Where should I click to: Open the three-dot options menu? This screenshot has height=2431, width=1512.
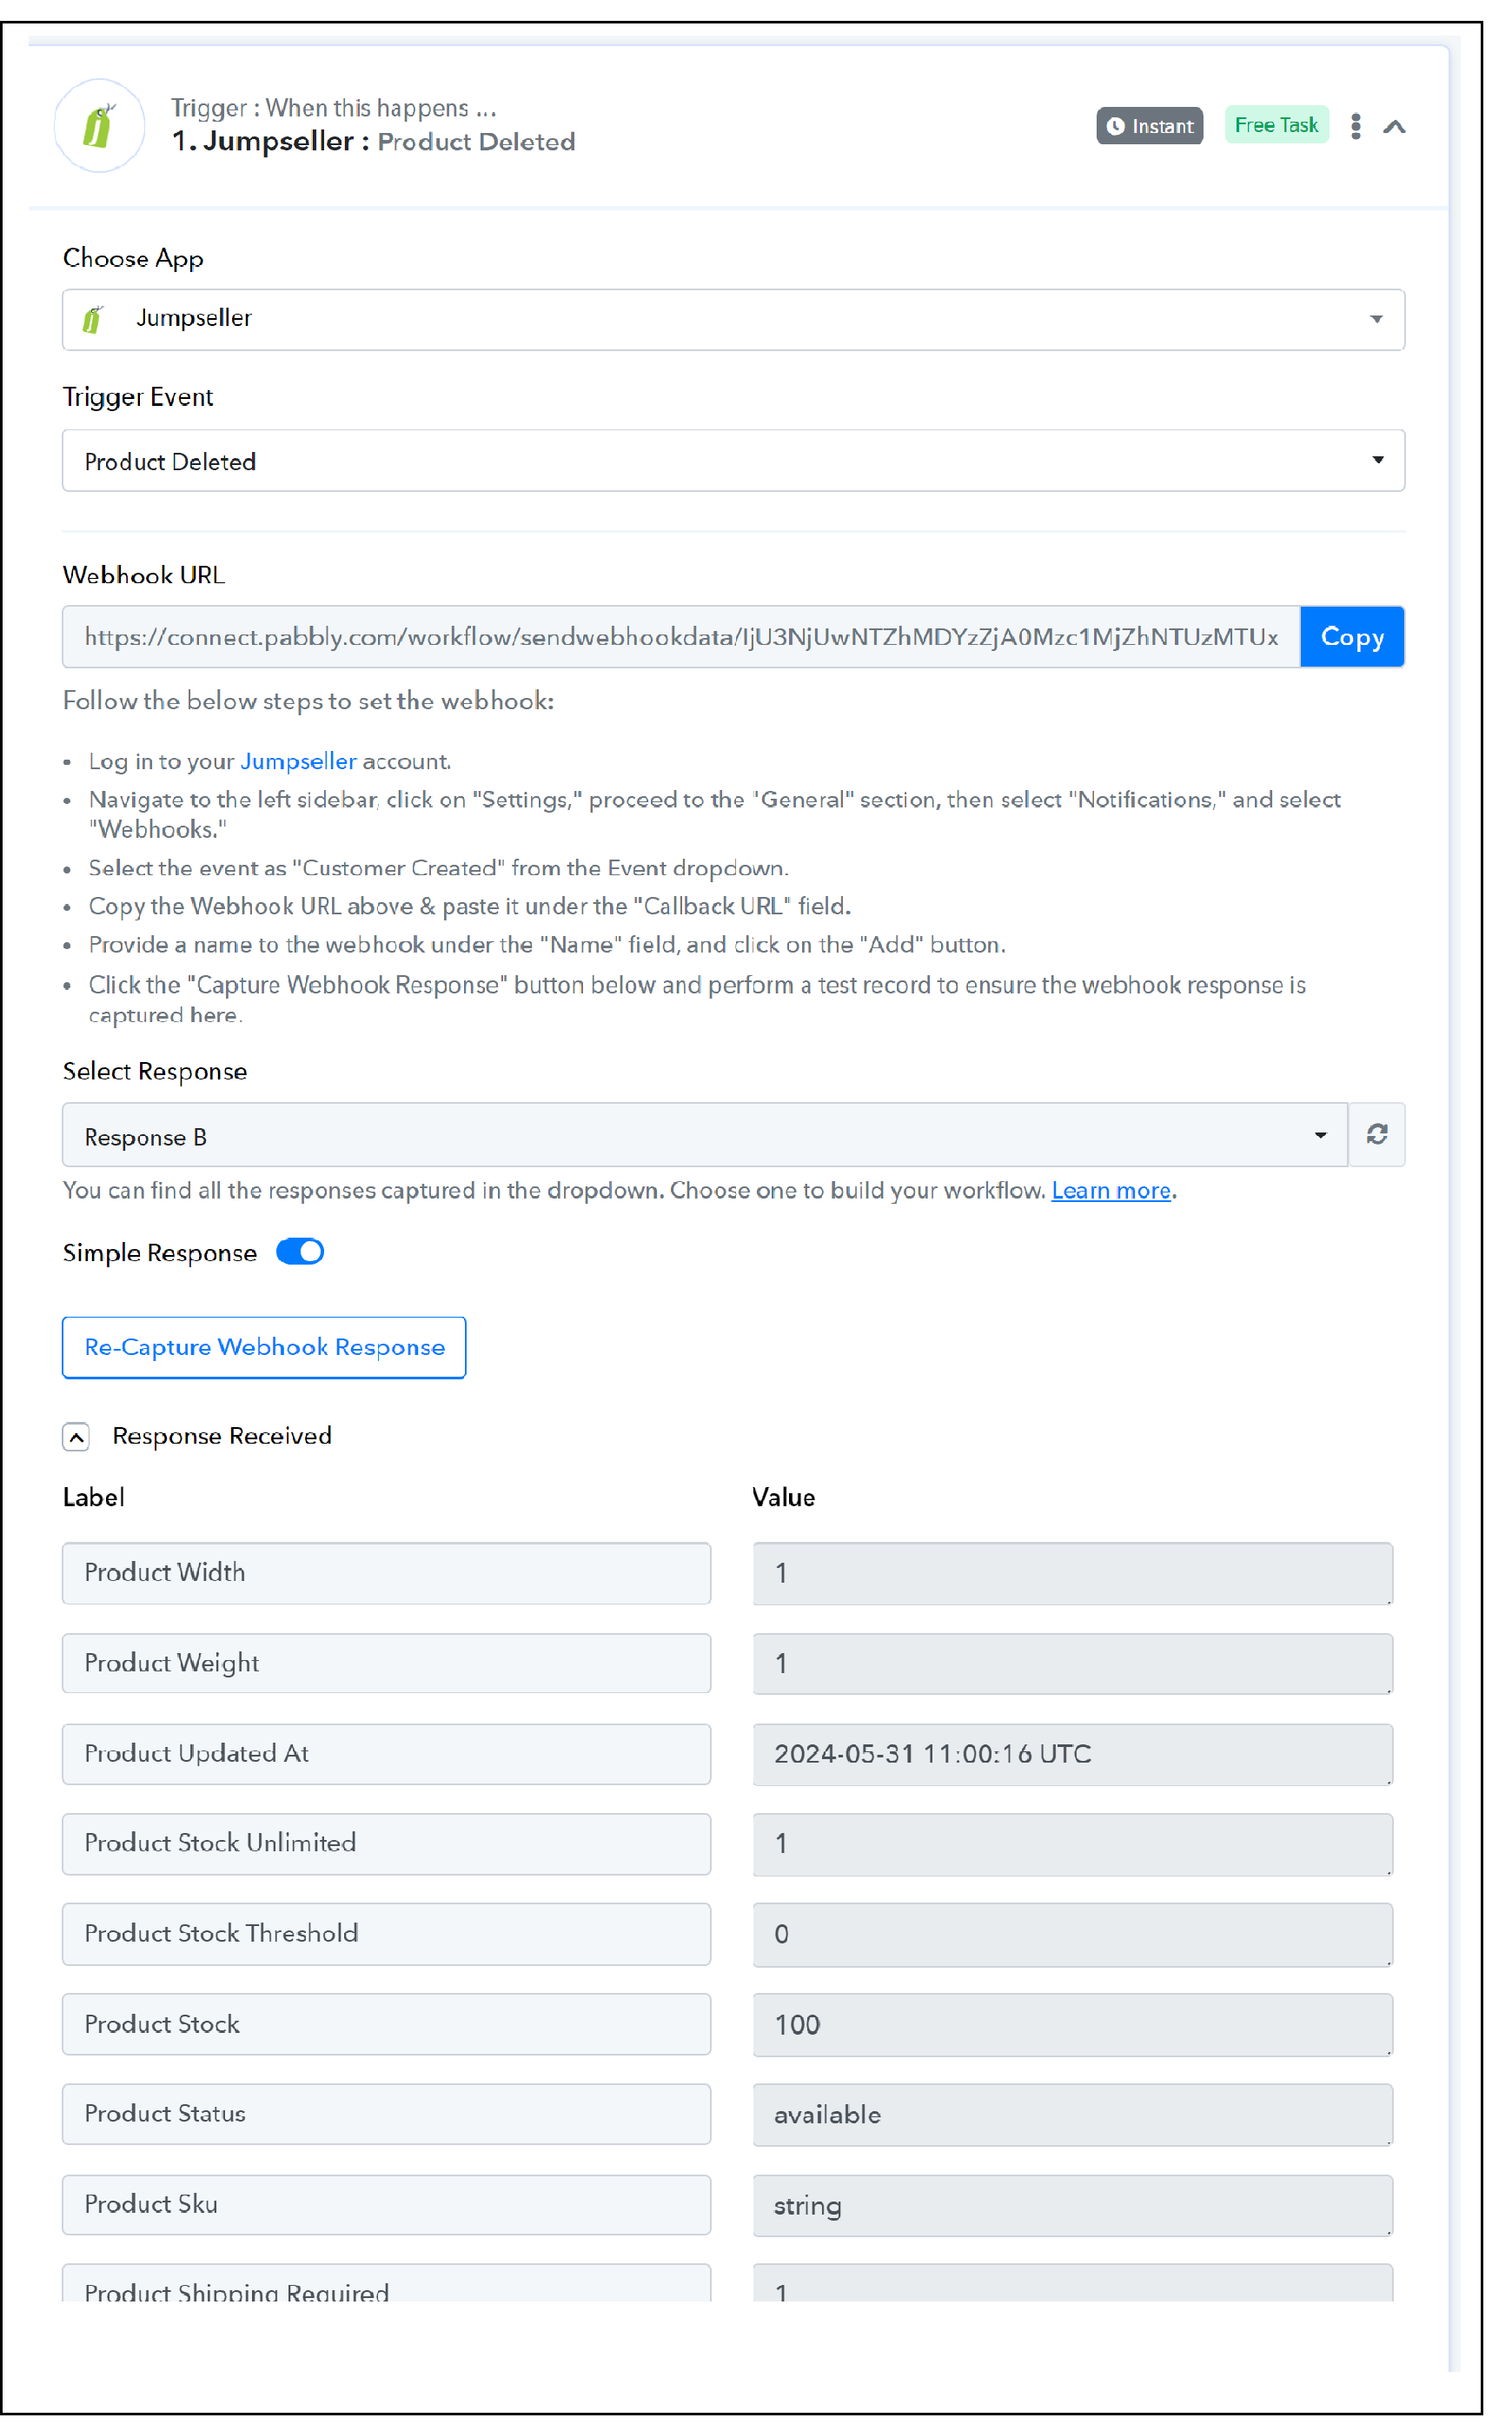tap(1356, 126)
